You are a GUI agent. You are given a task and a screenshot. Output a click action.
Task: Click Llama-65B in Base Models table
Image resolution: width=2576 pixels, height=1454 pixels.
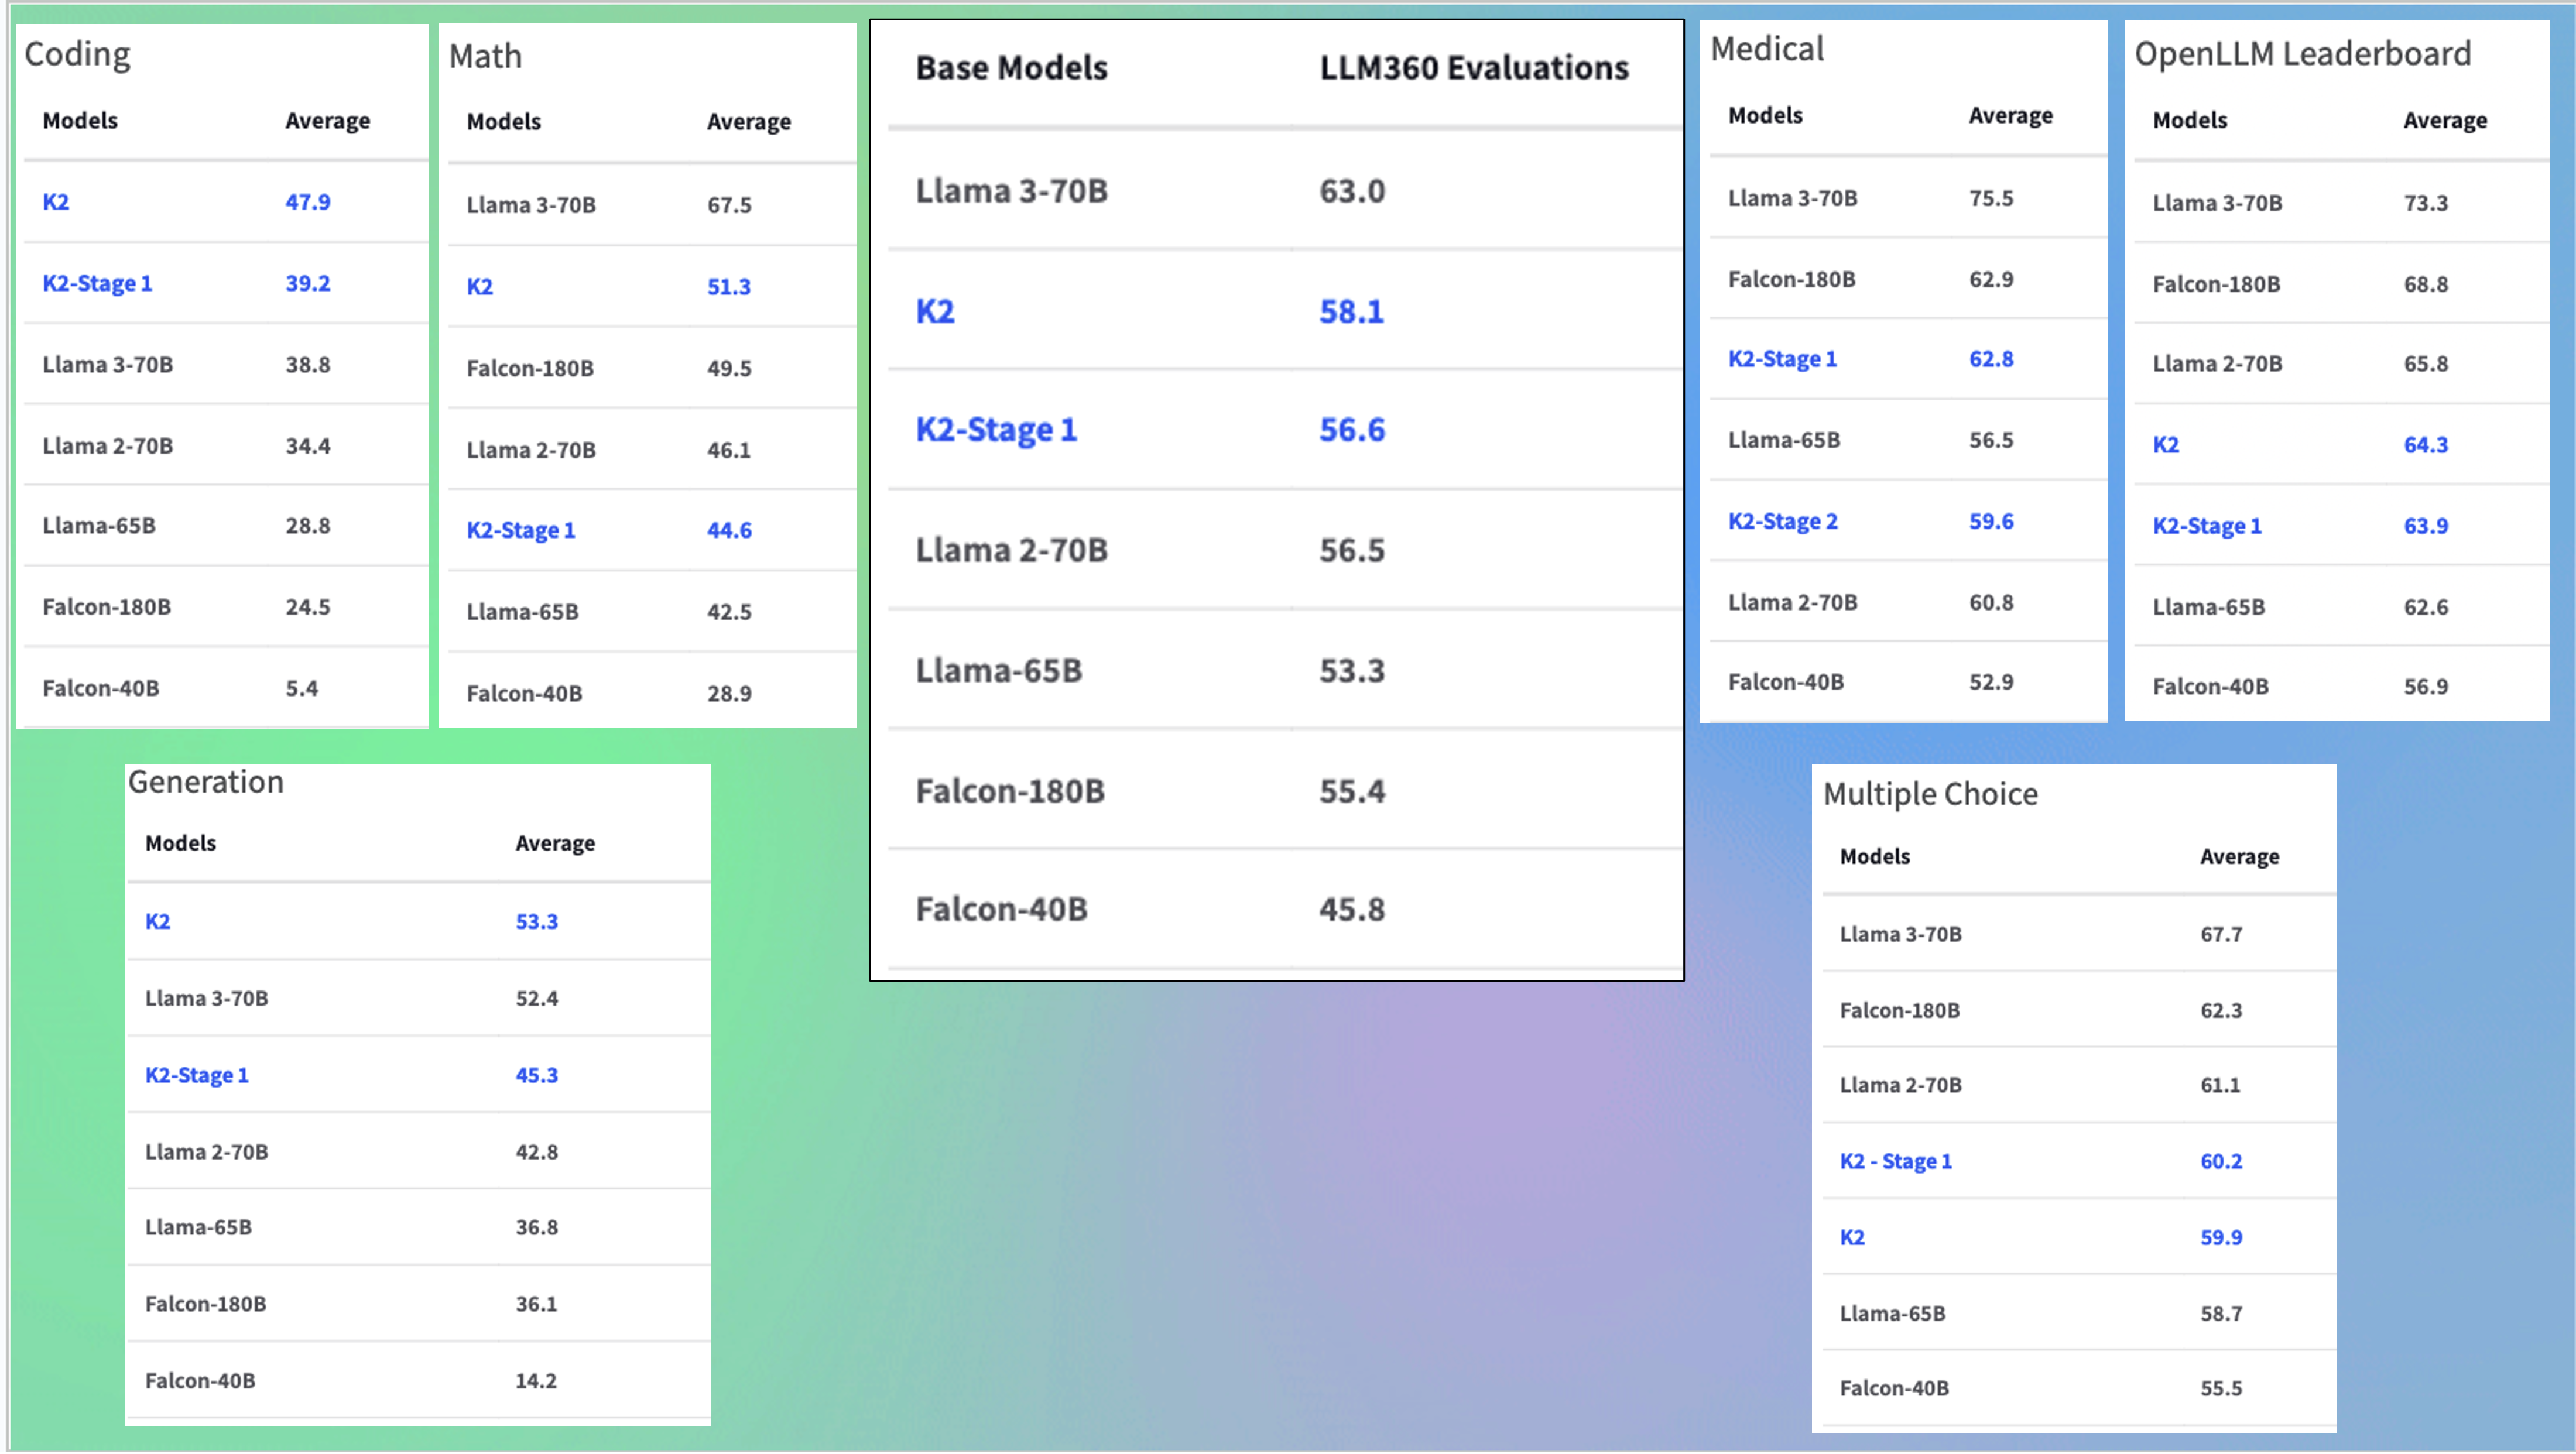click(999, 670)
